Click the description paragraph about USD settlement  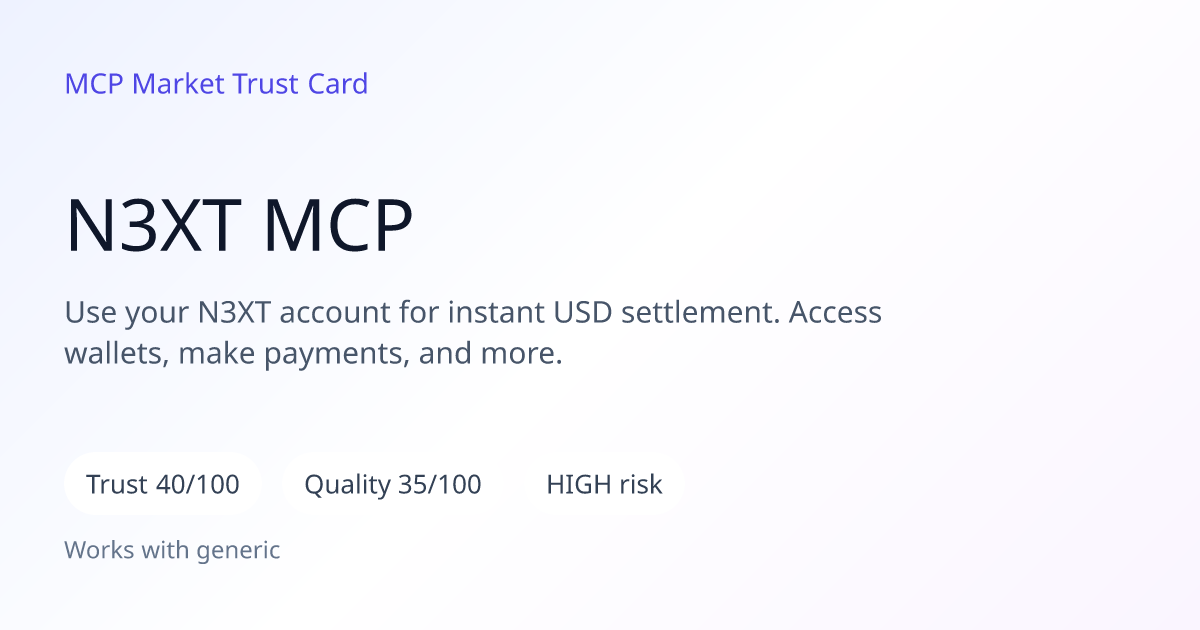pos(473,333)
